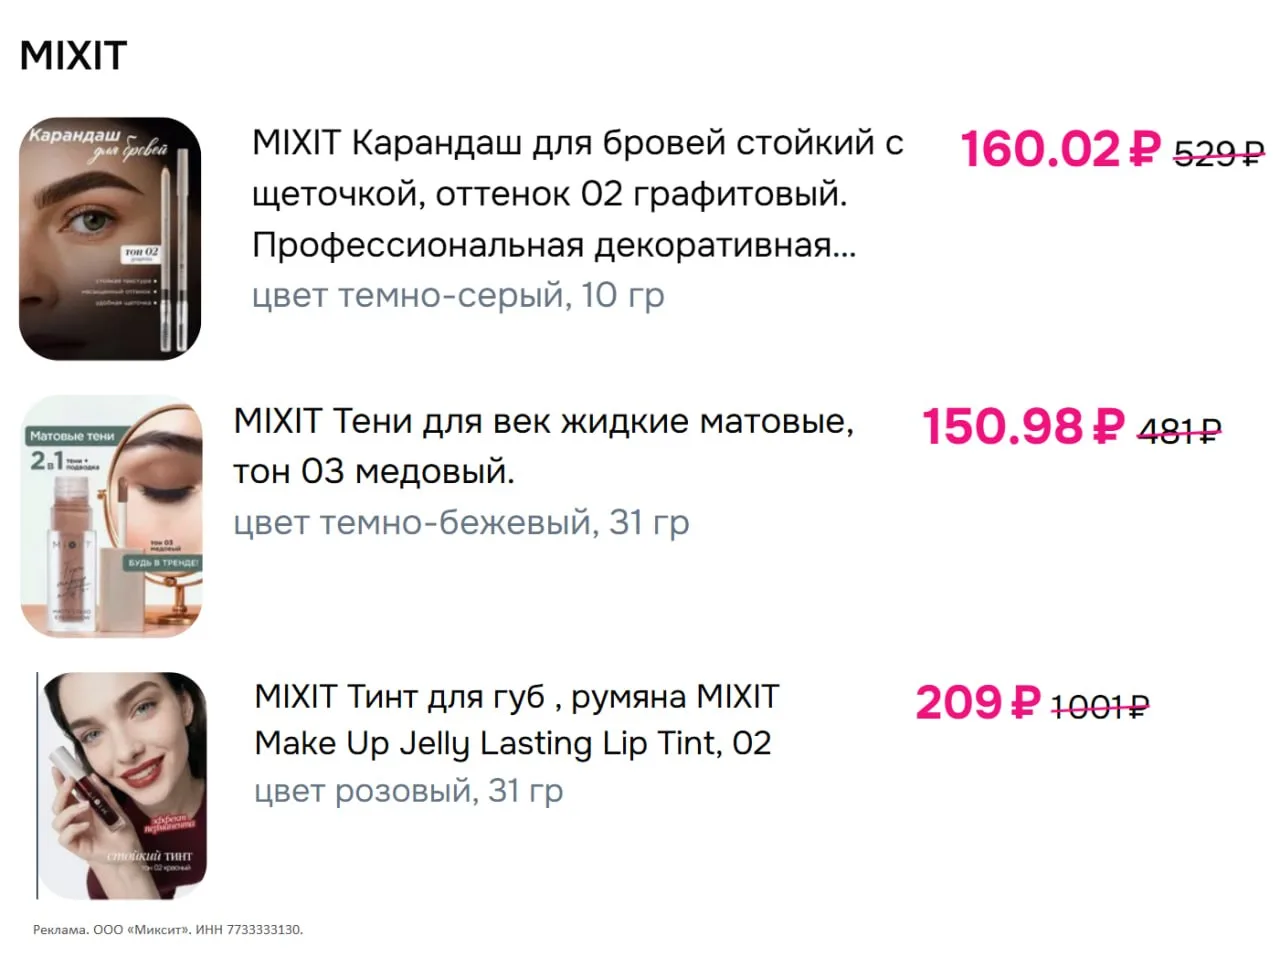Select the темно-серый, 10 гр variant text
Image resolution: width=1280 pixels, height=967 pixels.
458,295
